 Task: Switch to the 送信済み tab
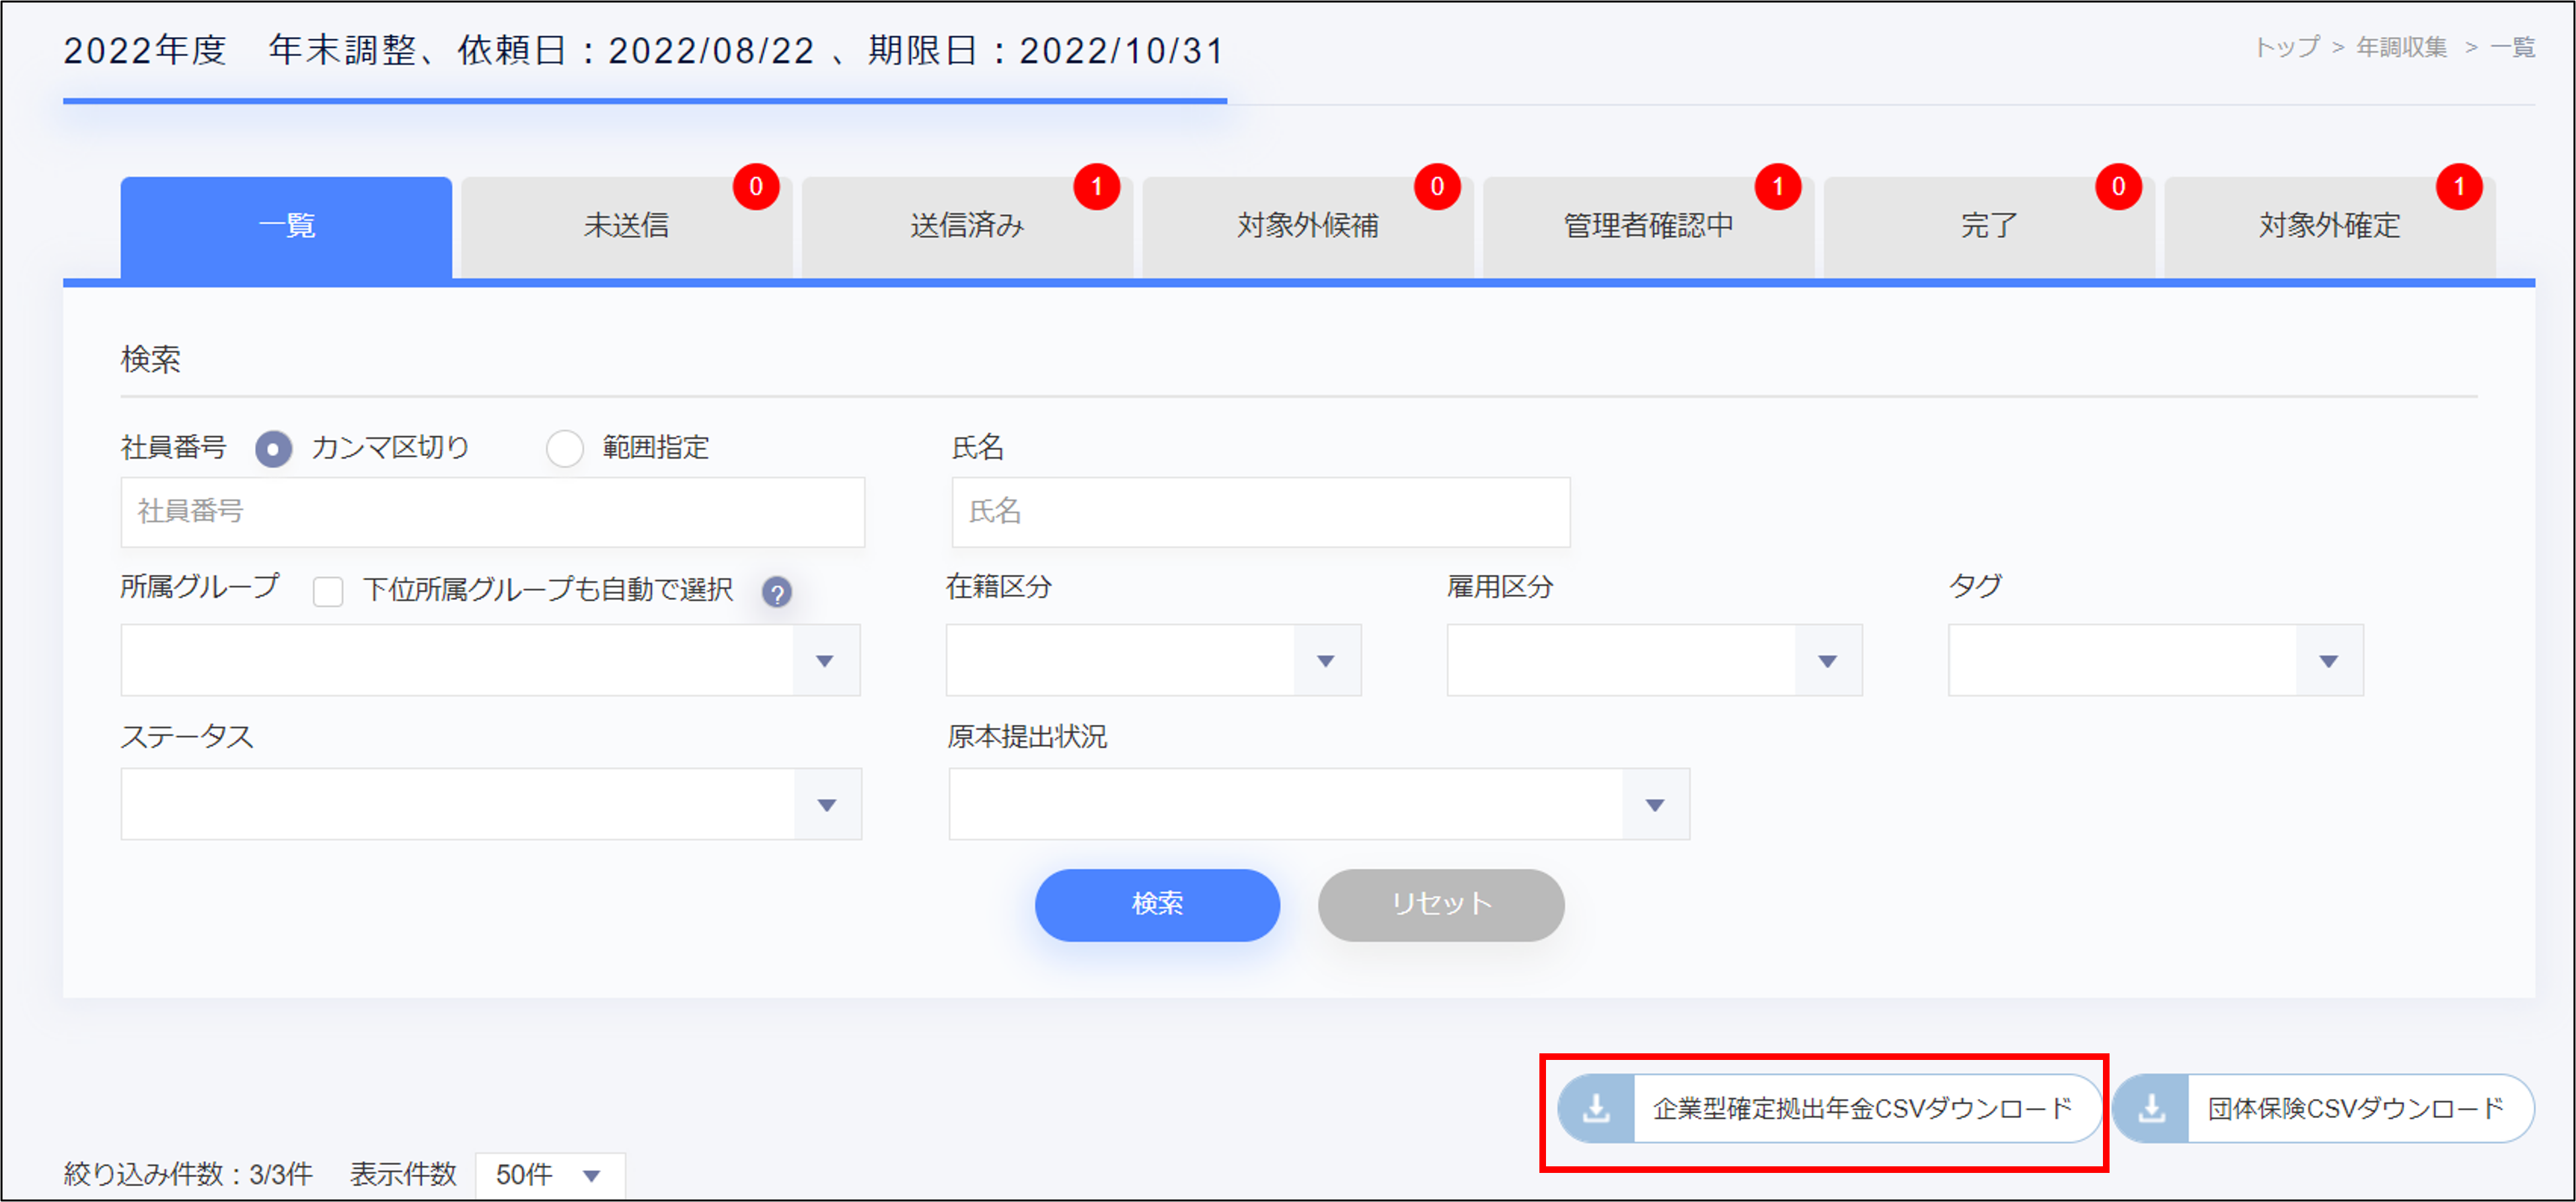967,226
